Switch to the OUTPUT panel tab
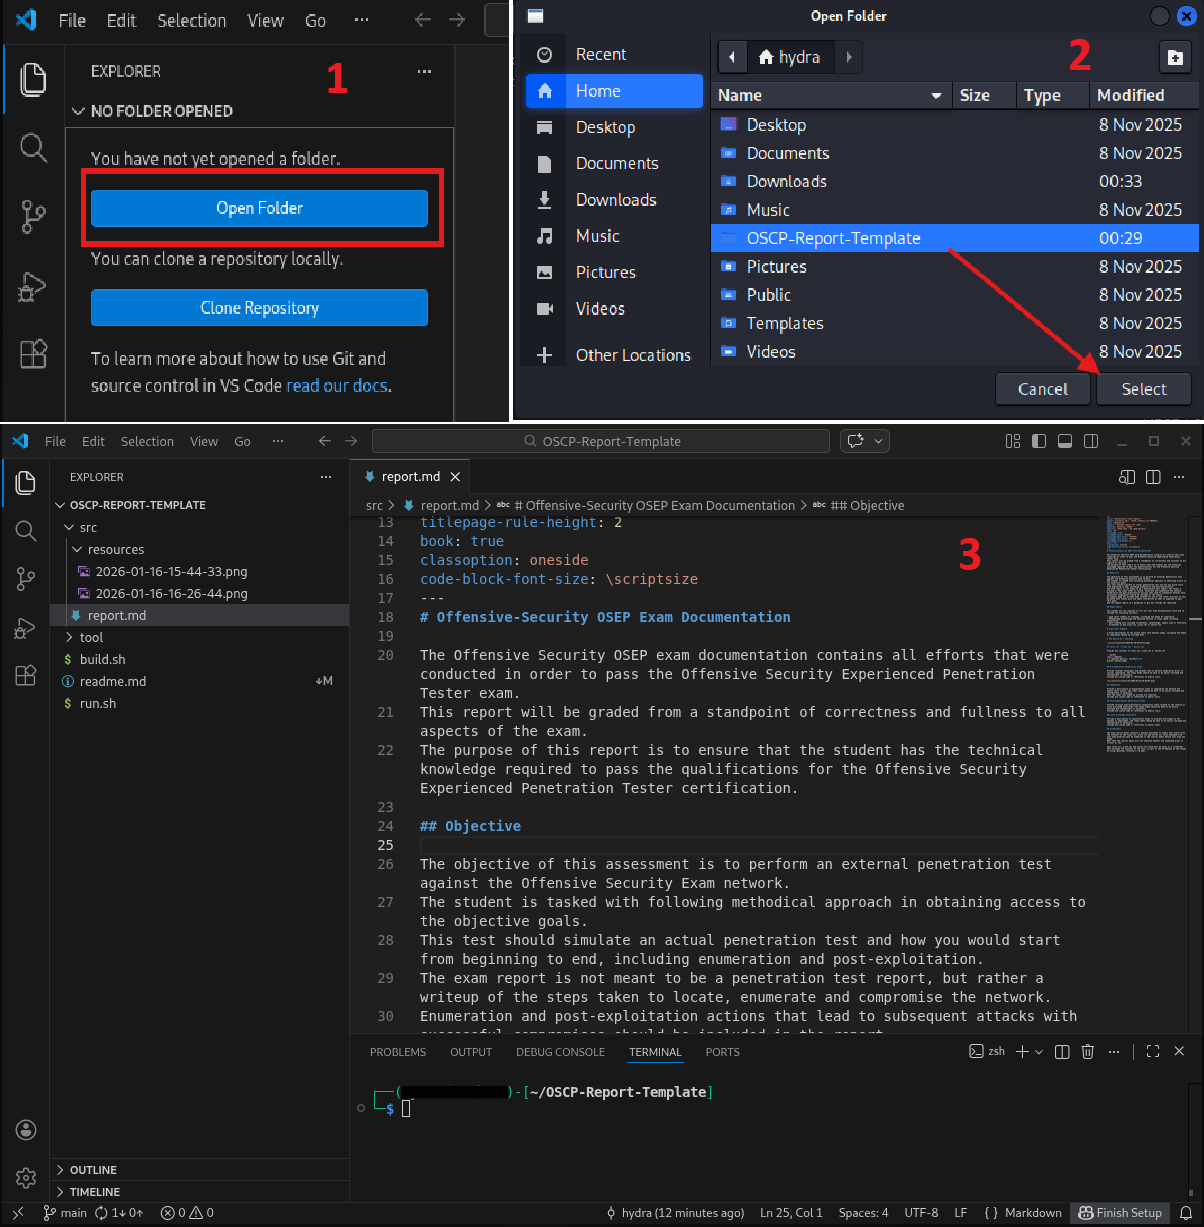 point(471,1052)
